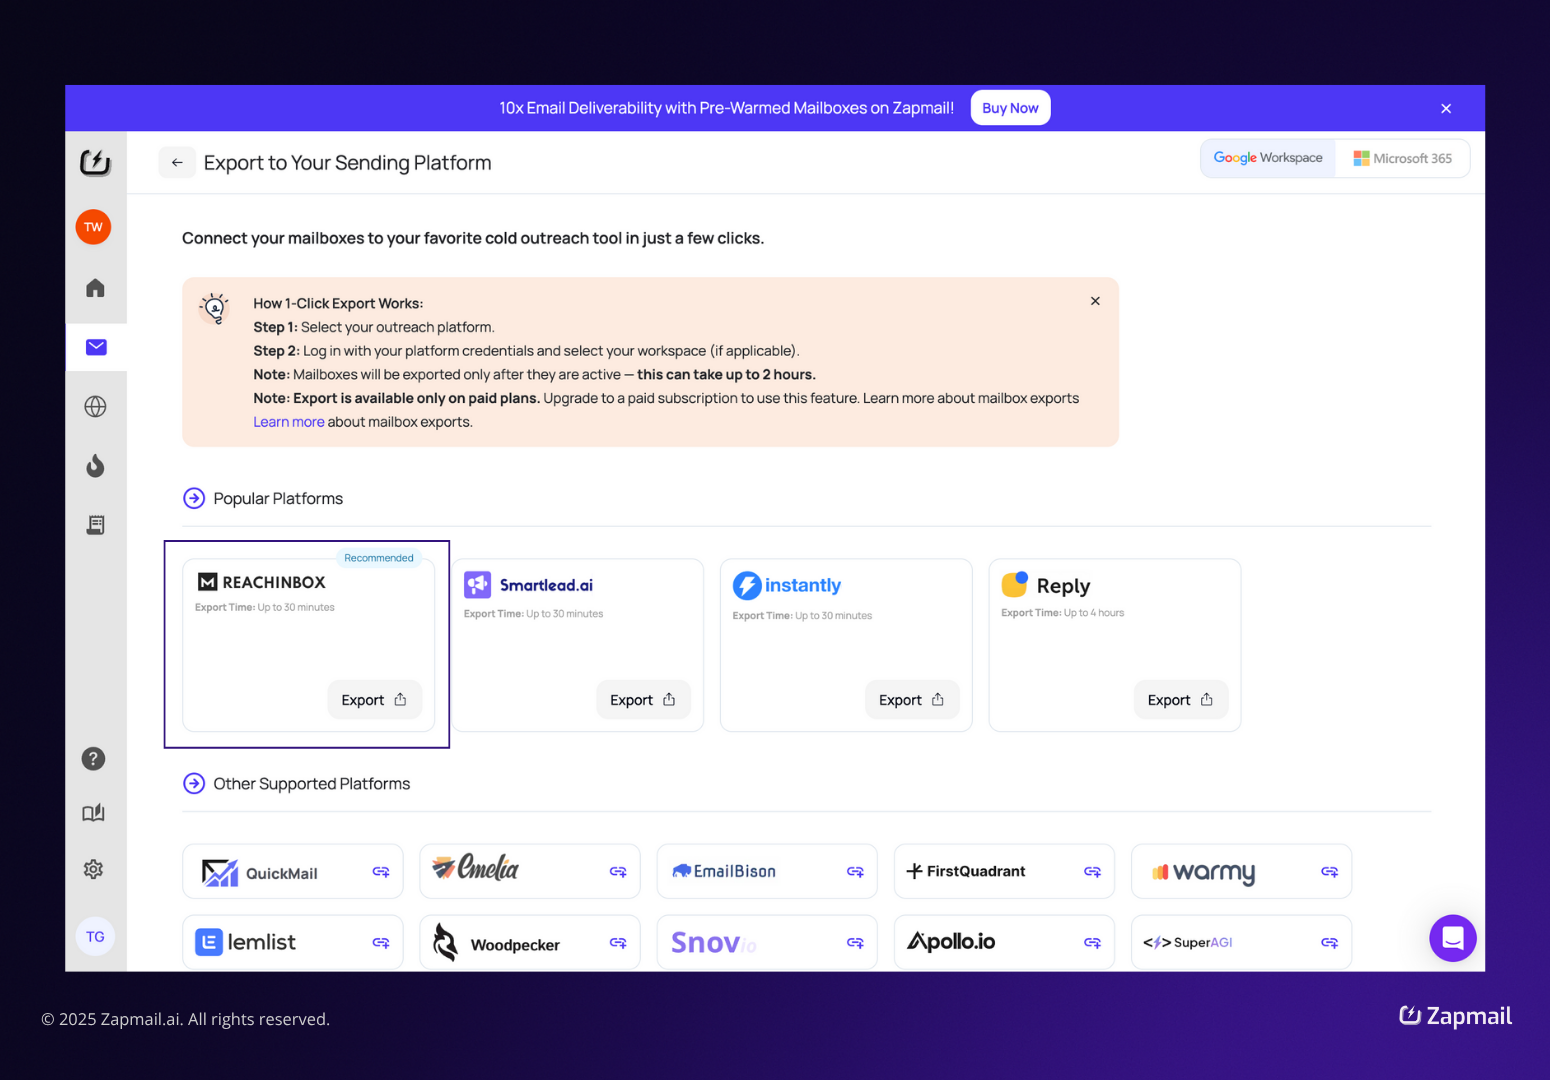1550x1080 pixels.
Task: Click the Zapmail logo in the sidebar
Action: tap(95, 162)
